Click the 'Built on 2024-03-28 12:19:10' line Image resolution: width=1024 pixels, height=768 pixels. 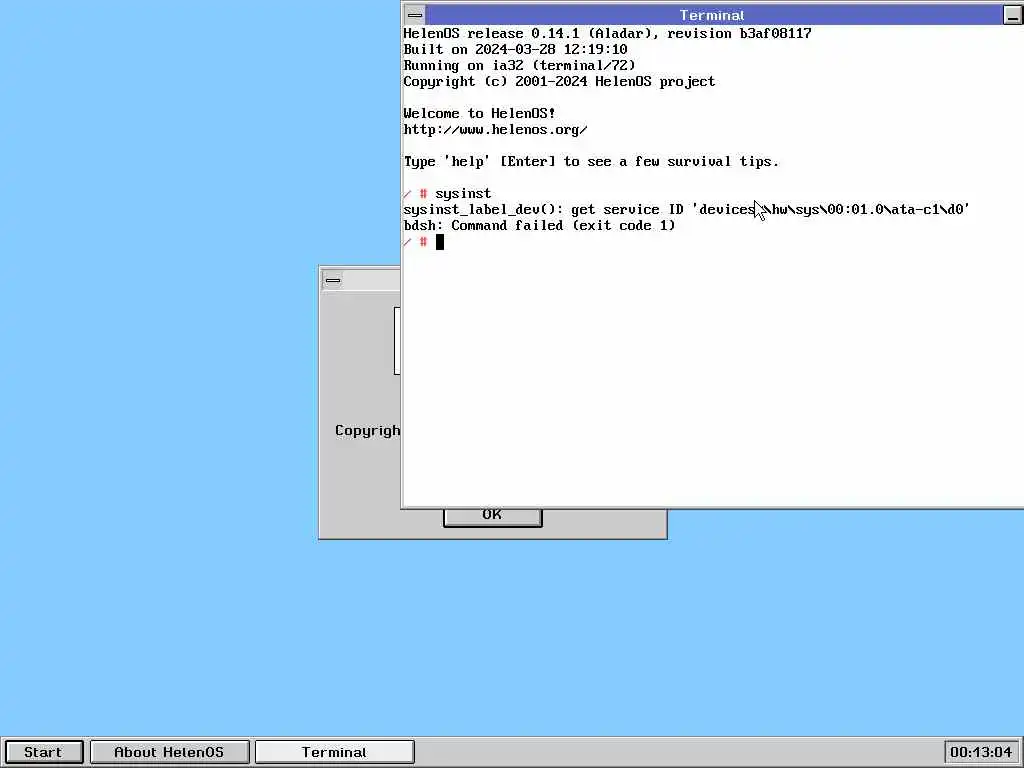(x=515, y=49)
